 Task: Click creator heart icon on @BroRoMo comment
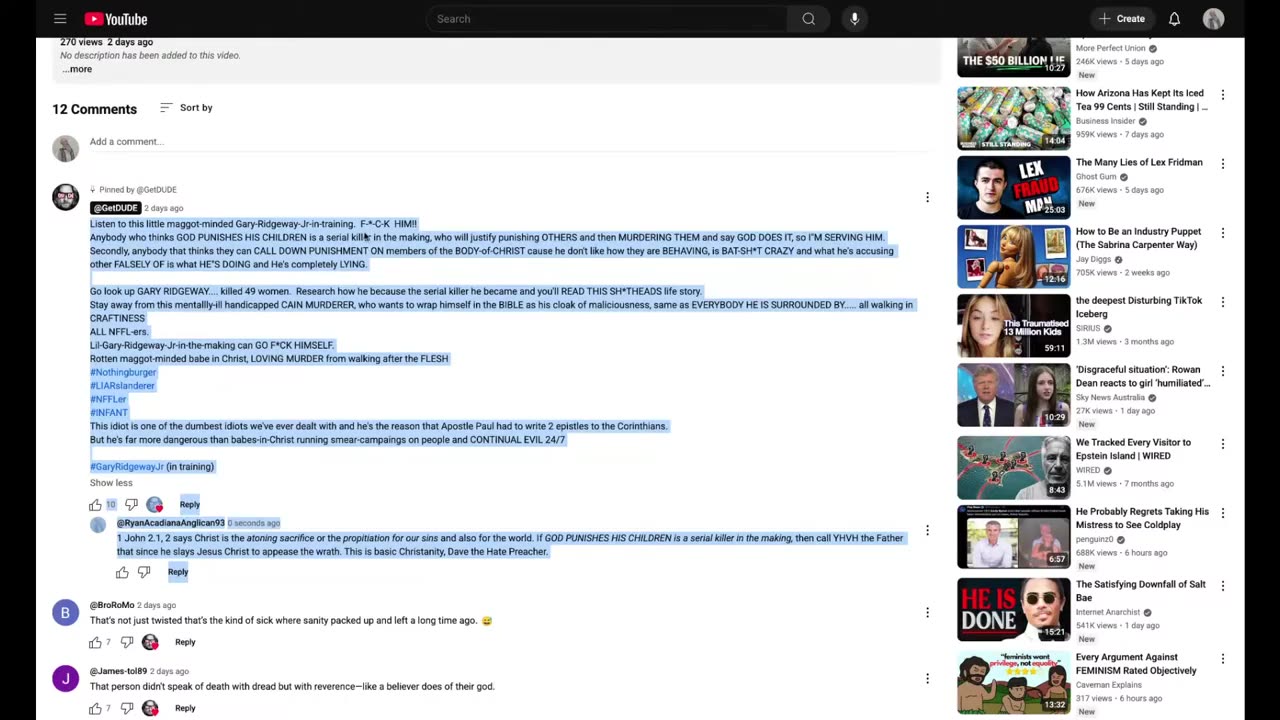[x=150, y=642]
